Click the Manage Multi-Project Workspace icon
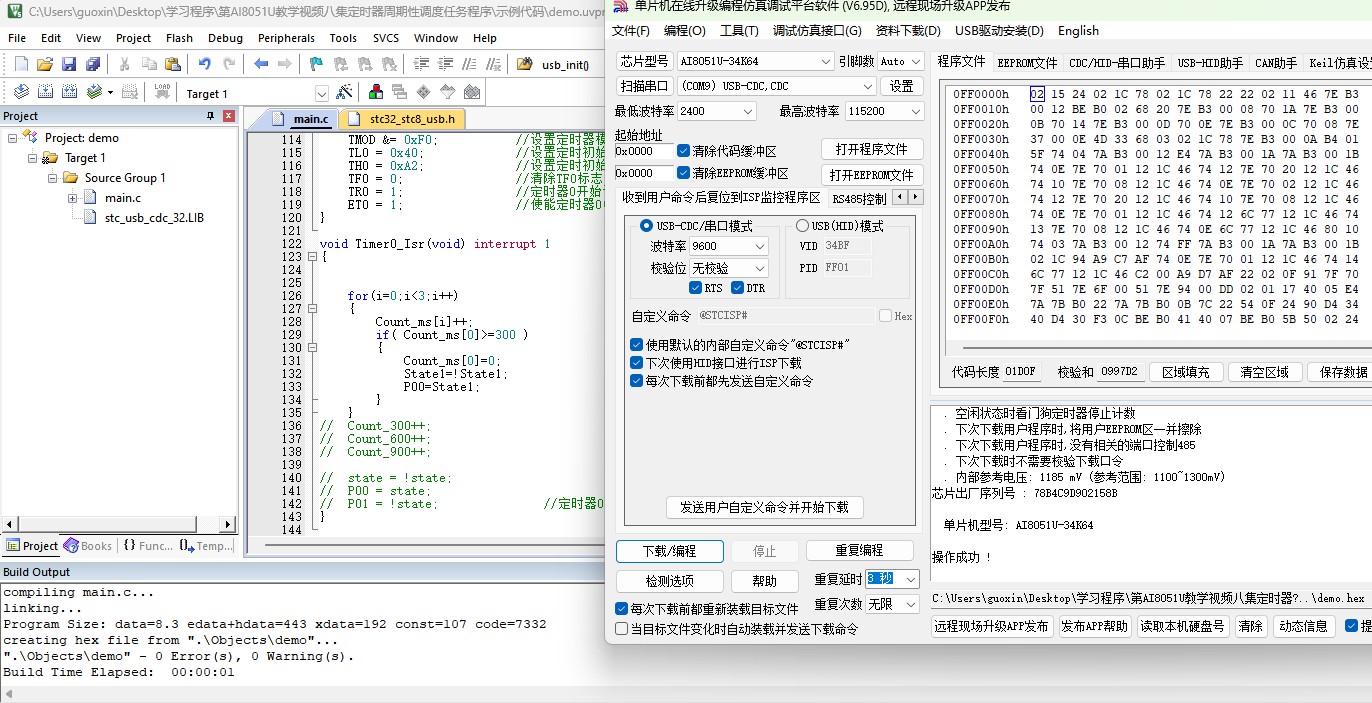This screenshot has width=1372, height=703. click(400, 93)
